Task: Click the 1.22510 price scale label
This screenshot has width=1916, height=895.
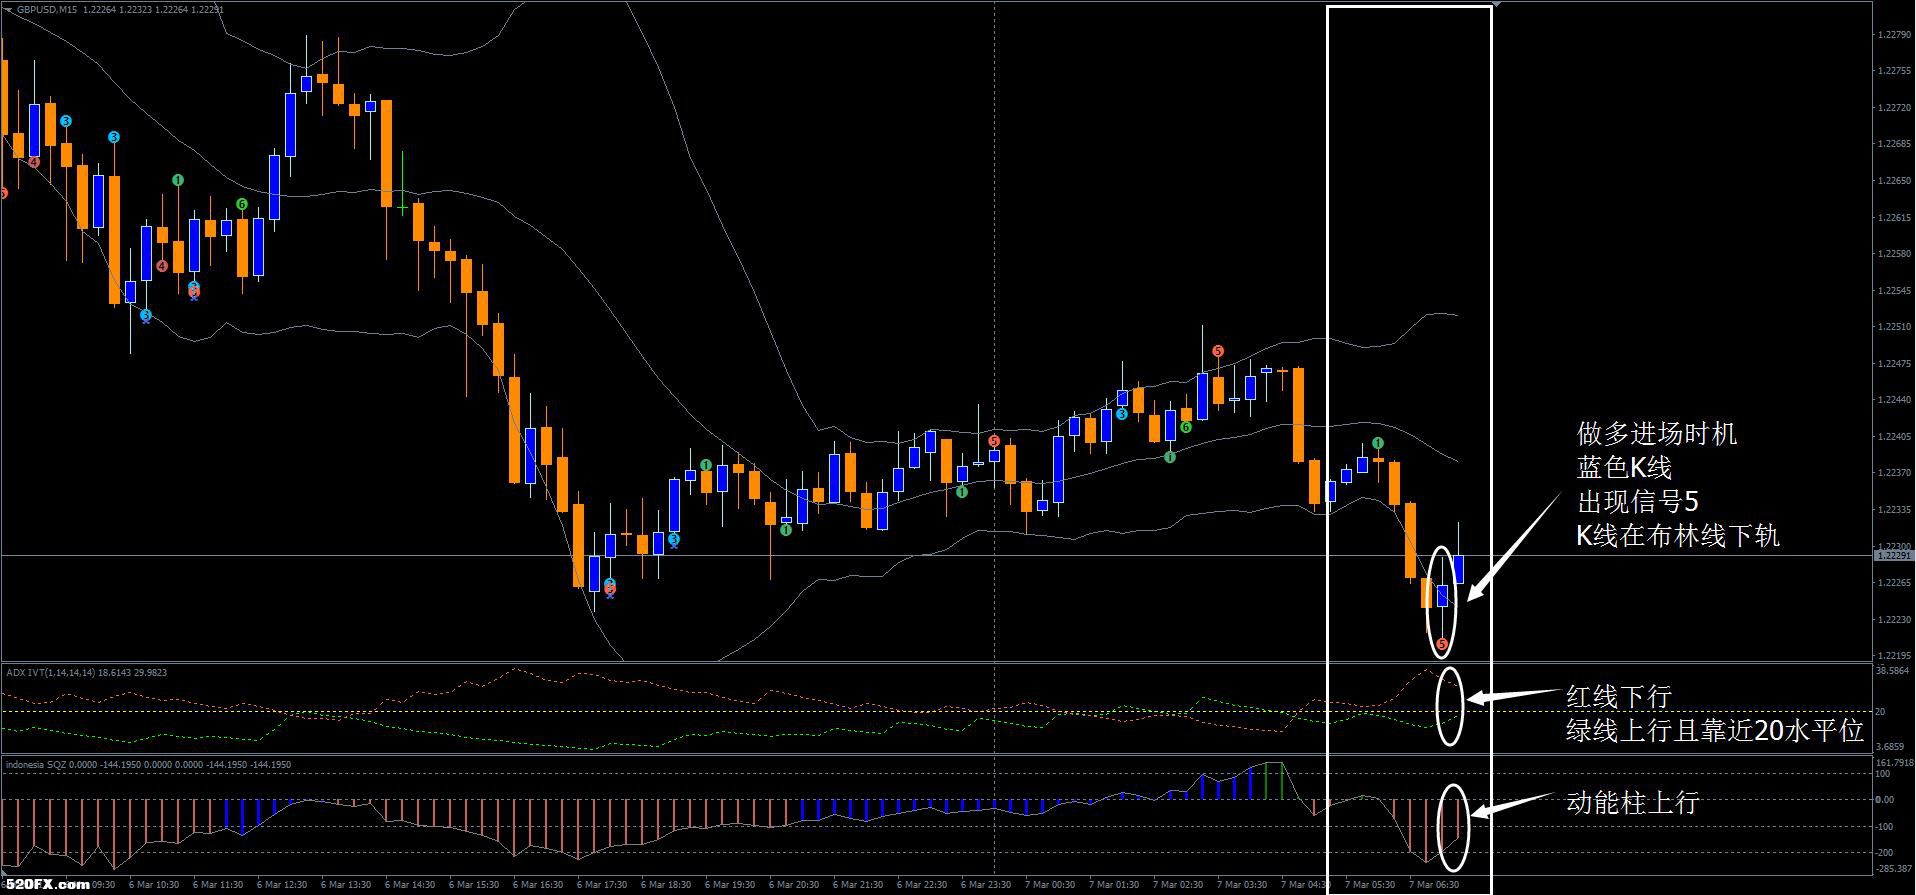Action: (x=1892, y=327)
